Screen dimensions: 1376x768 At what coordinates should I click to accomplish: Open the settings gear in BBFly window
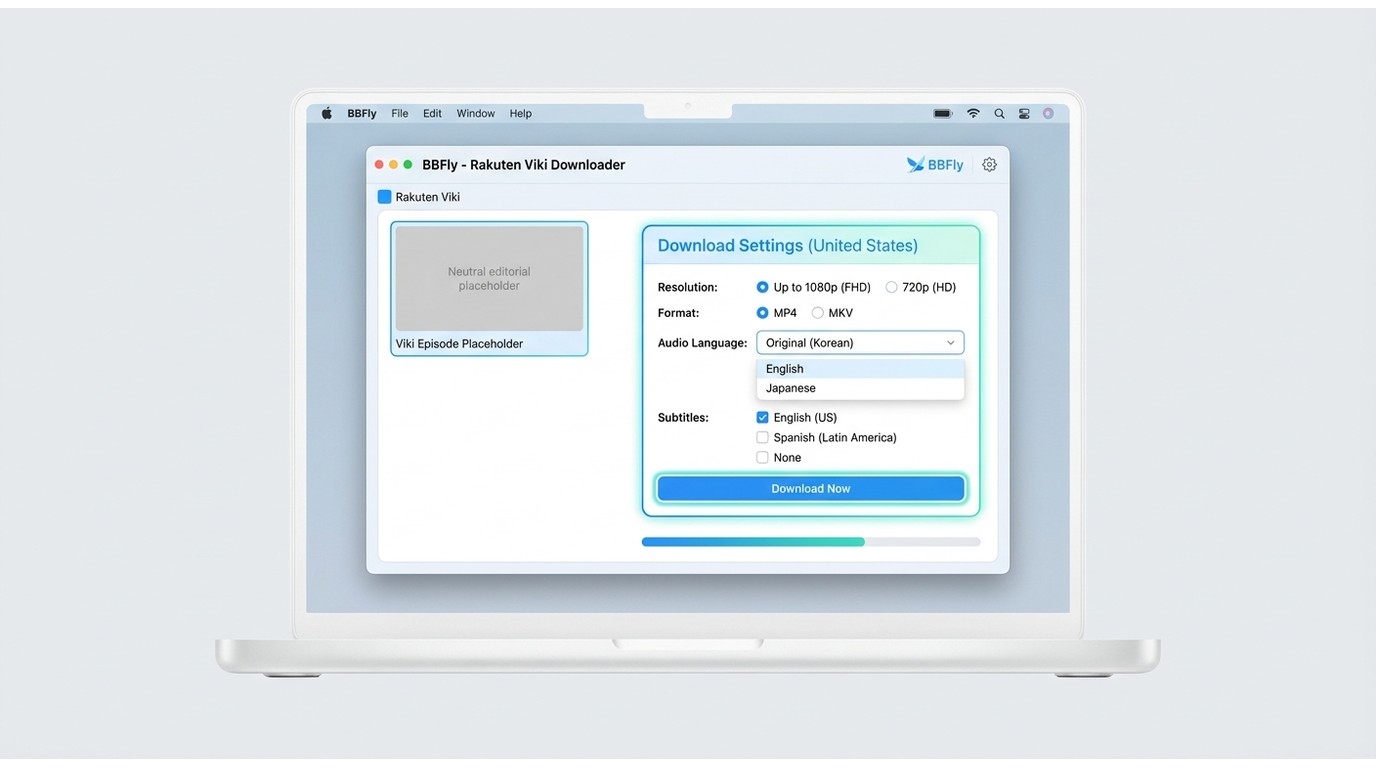click(989, 165)
